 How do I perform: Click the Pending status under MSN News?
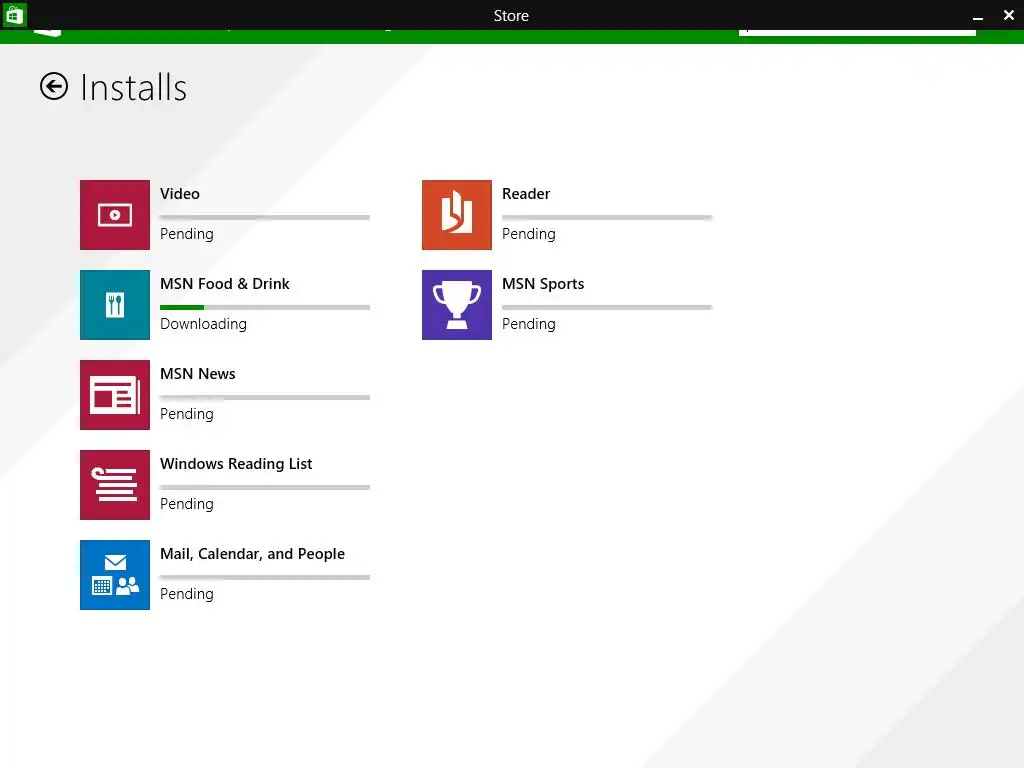(187, 415)
